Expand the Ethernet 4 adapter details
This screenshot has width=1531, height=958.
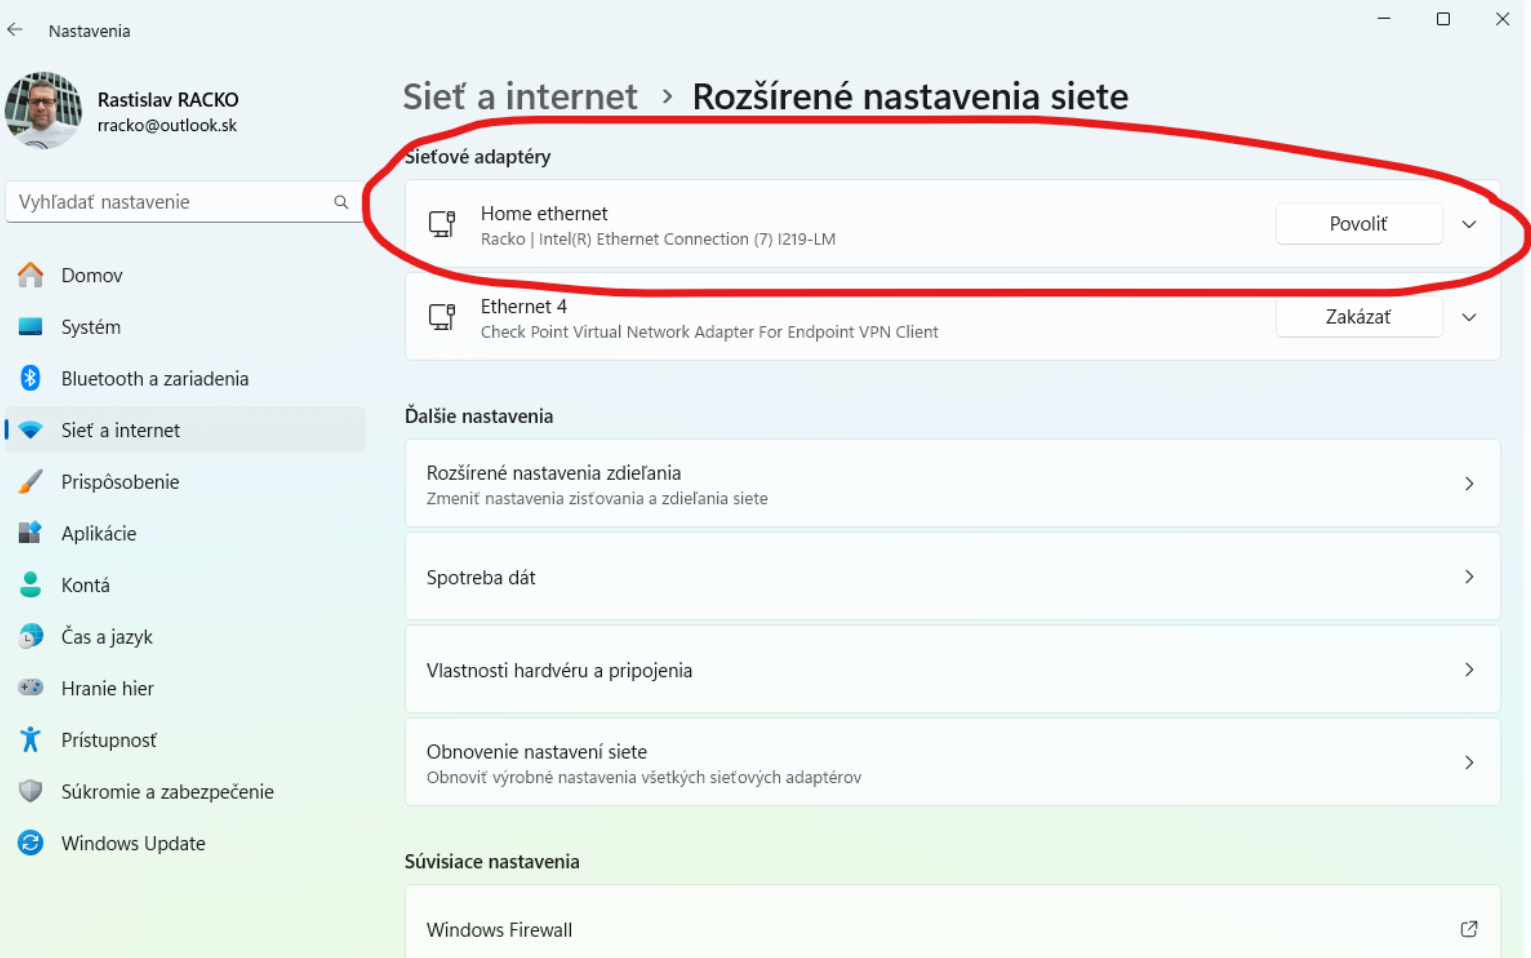pos(1468,317)
